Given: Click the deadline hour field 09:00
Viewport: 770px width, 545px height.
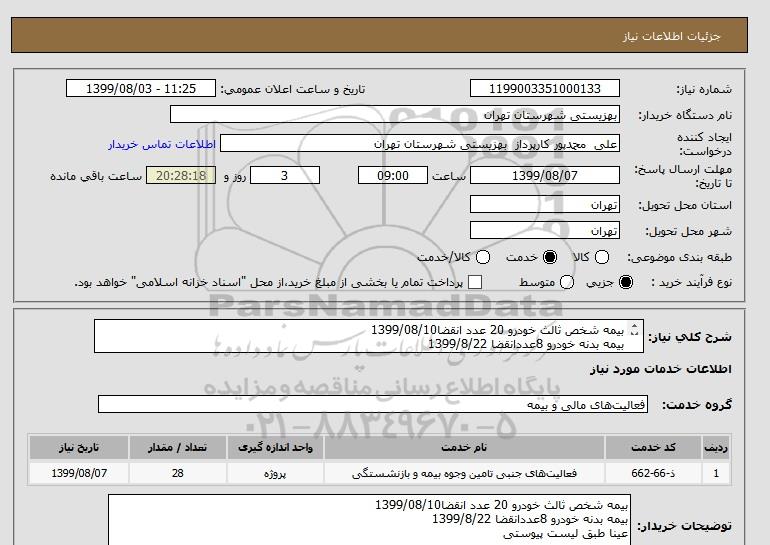Looking at the screenshot, I should (393, 175).
